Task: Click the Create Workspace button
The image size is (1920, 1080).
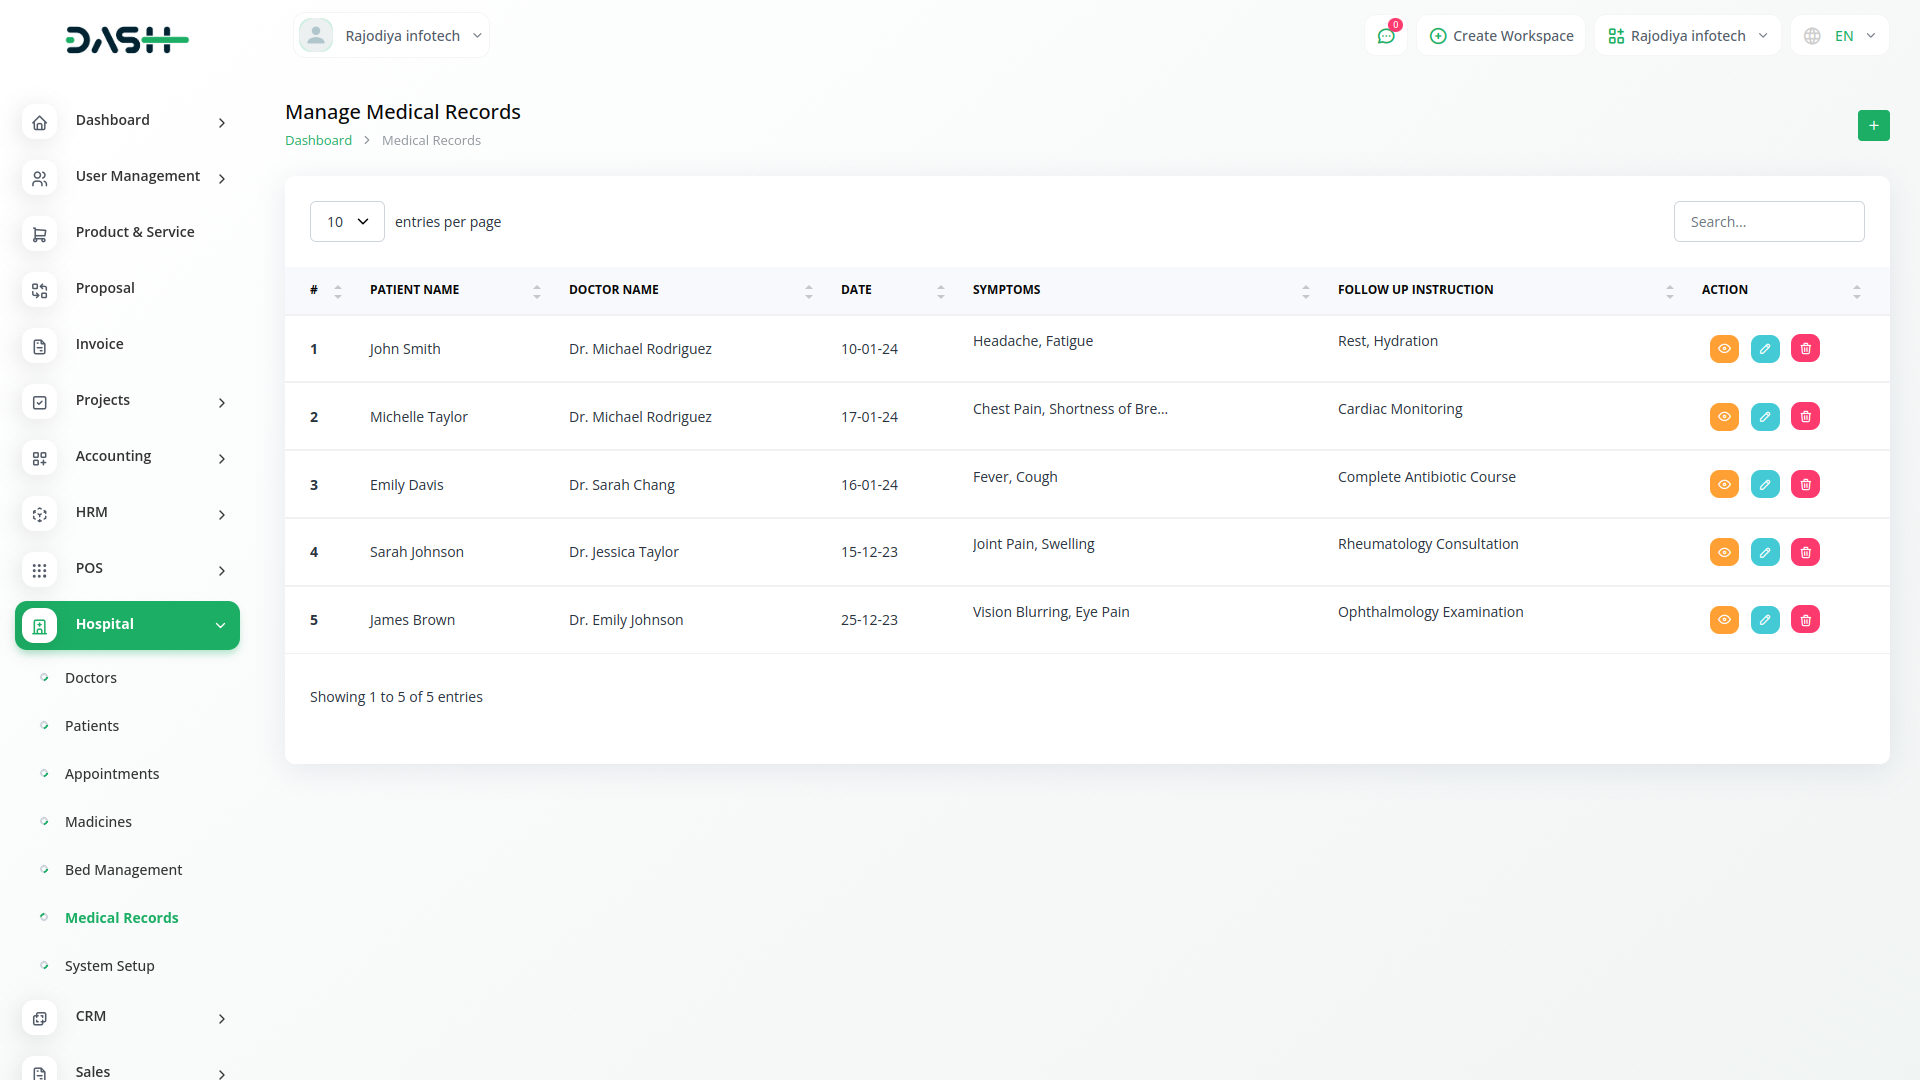Action: pyautogui.click(x=1501, y=36)
